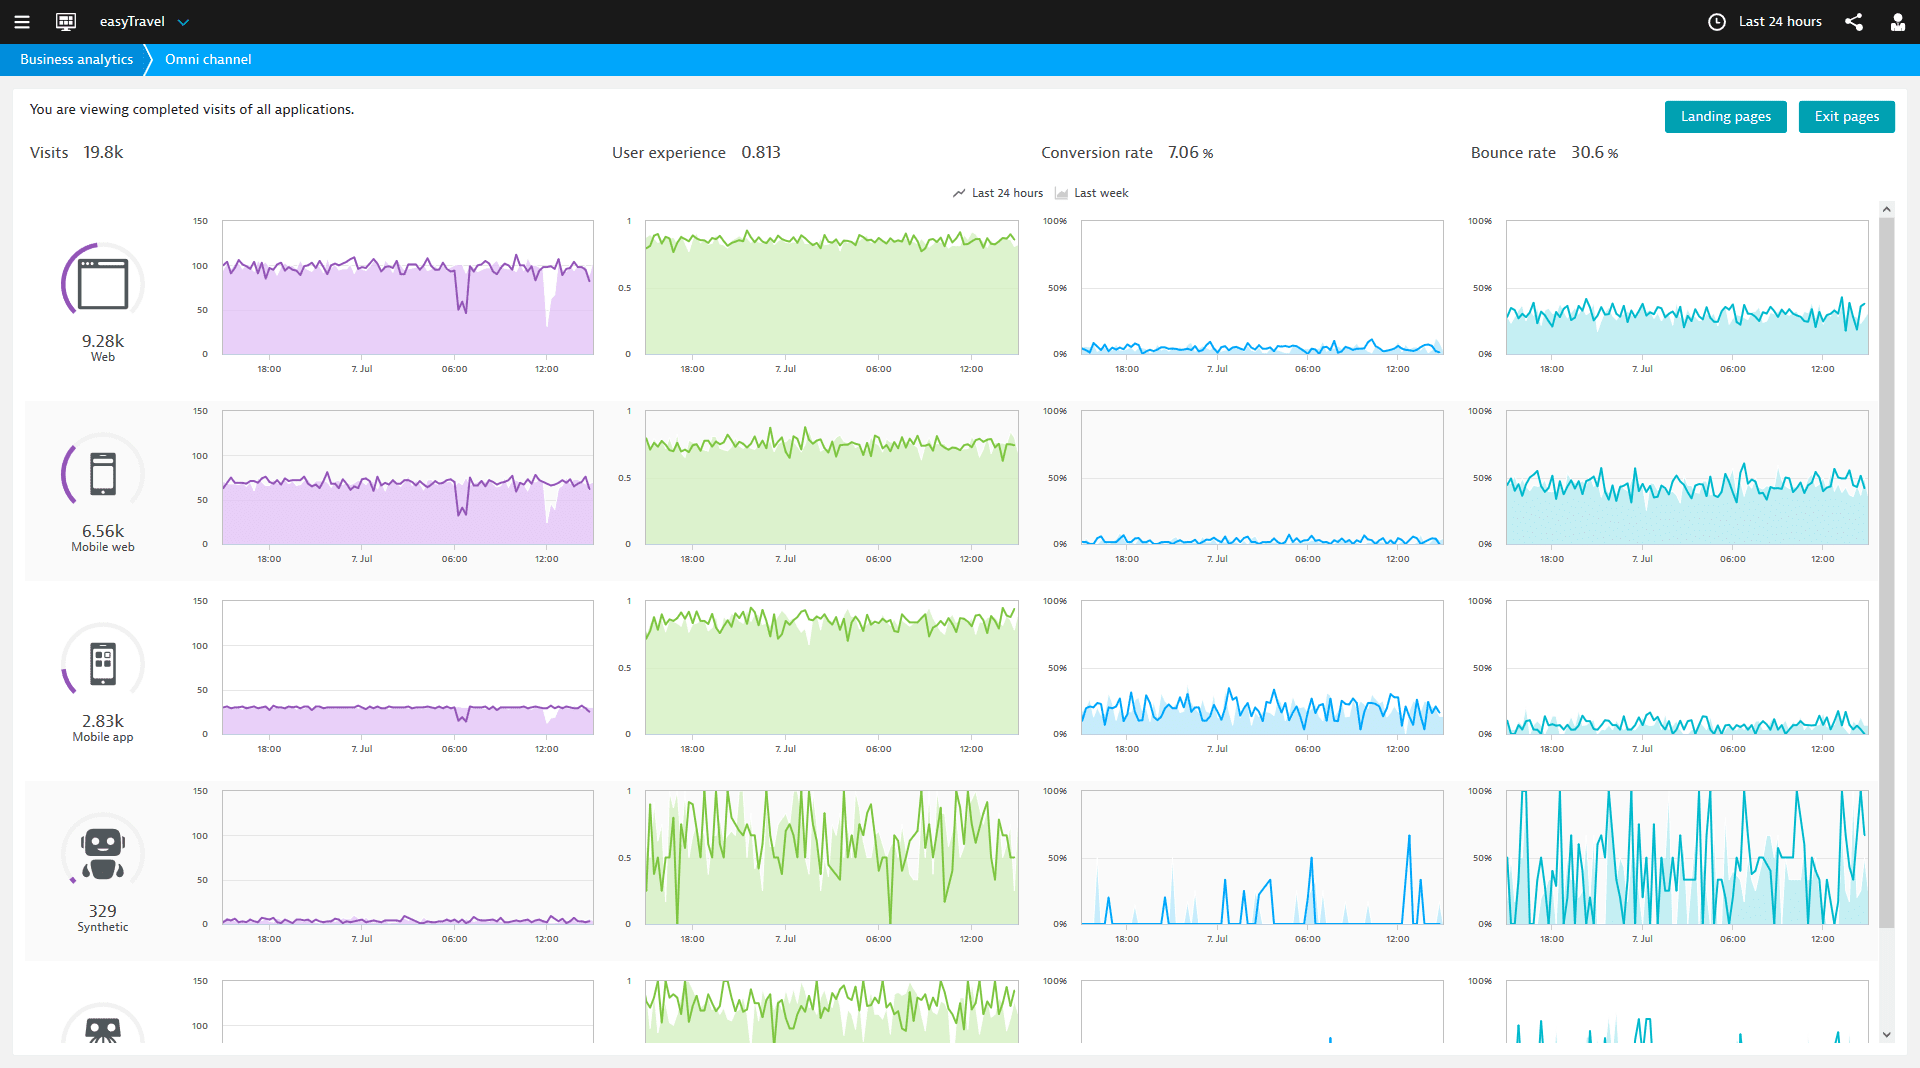
Task: Click the scrollbar down arrow
Action: coord(1887,1035)
